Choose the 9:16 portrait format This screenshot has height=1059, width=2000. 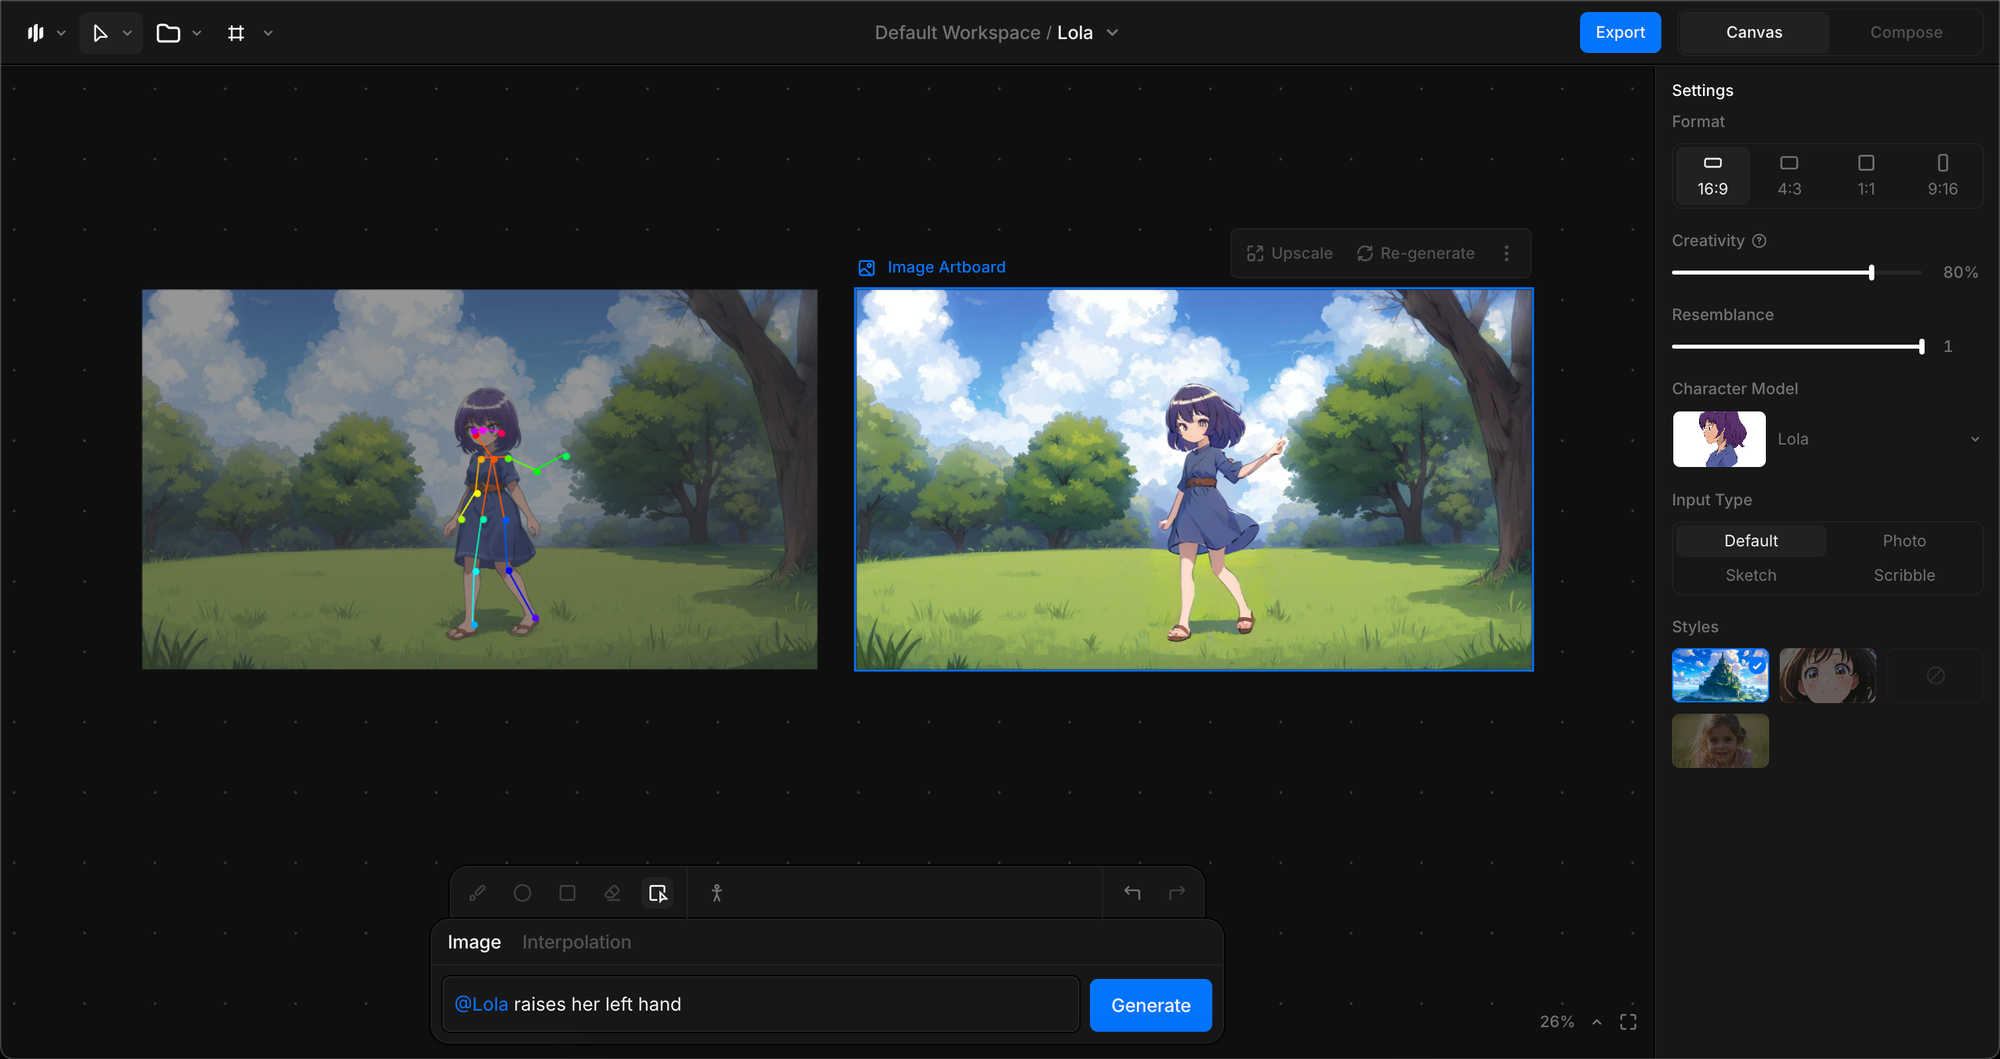click(x=1943, y=175)
